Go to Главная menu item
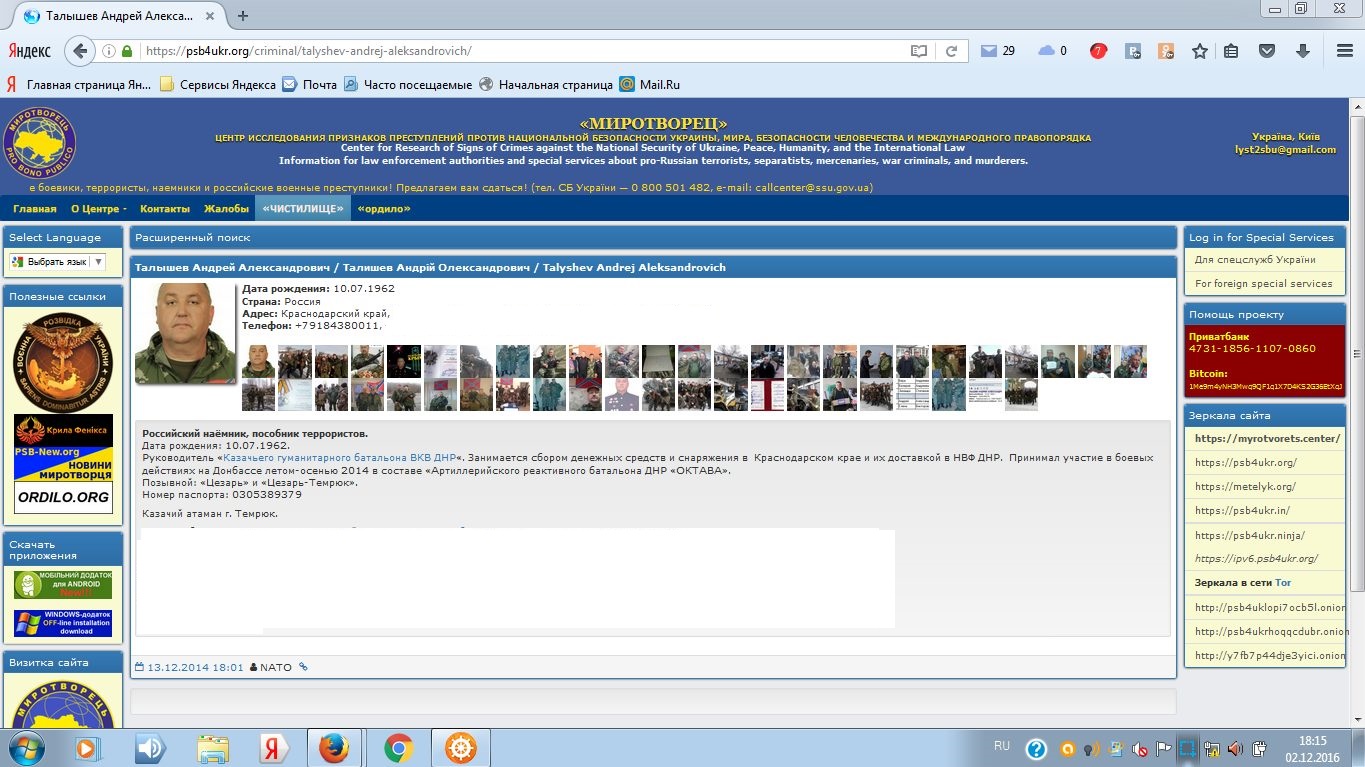 point(35,209)
